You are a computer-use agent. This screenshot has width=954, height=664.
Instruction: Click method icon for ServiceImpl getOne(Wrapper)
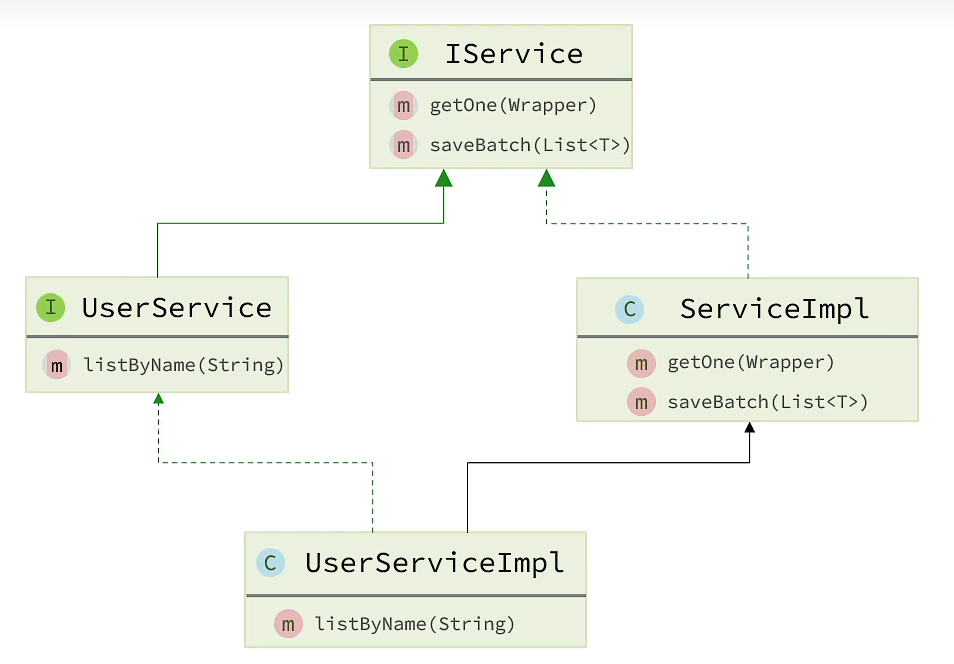click(640, 362)
